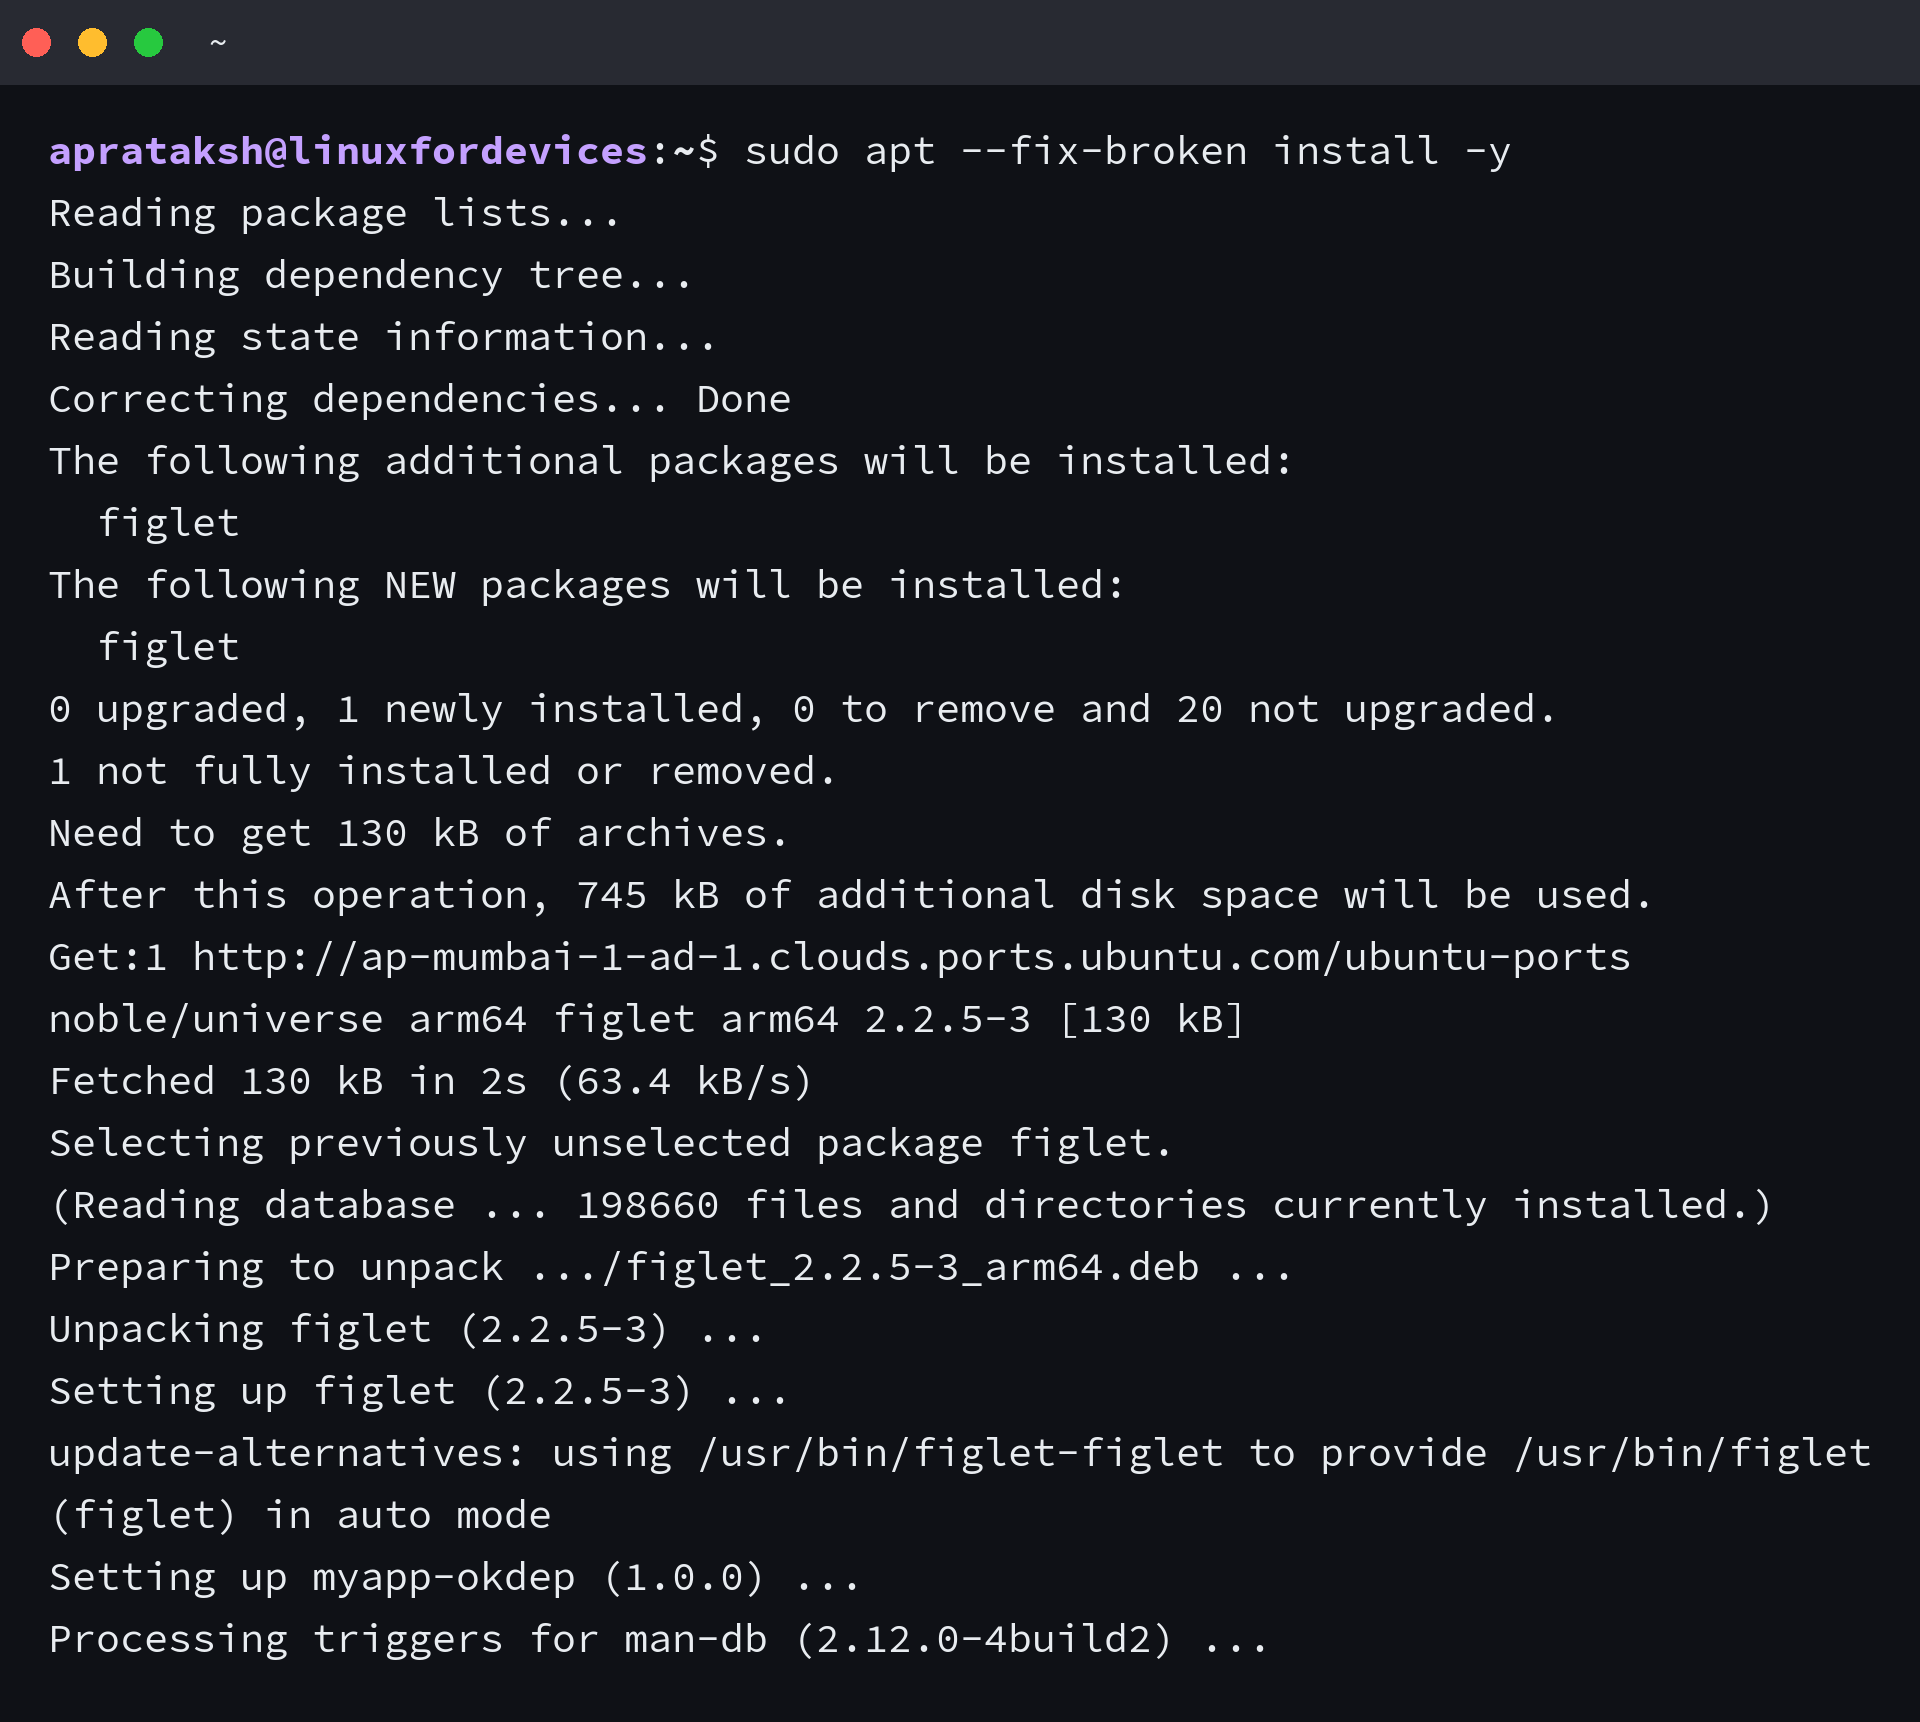Click the line 'Reading package lists...'

click(x=335, y=214)
